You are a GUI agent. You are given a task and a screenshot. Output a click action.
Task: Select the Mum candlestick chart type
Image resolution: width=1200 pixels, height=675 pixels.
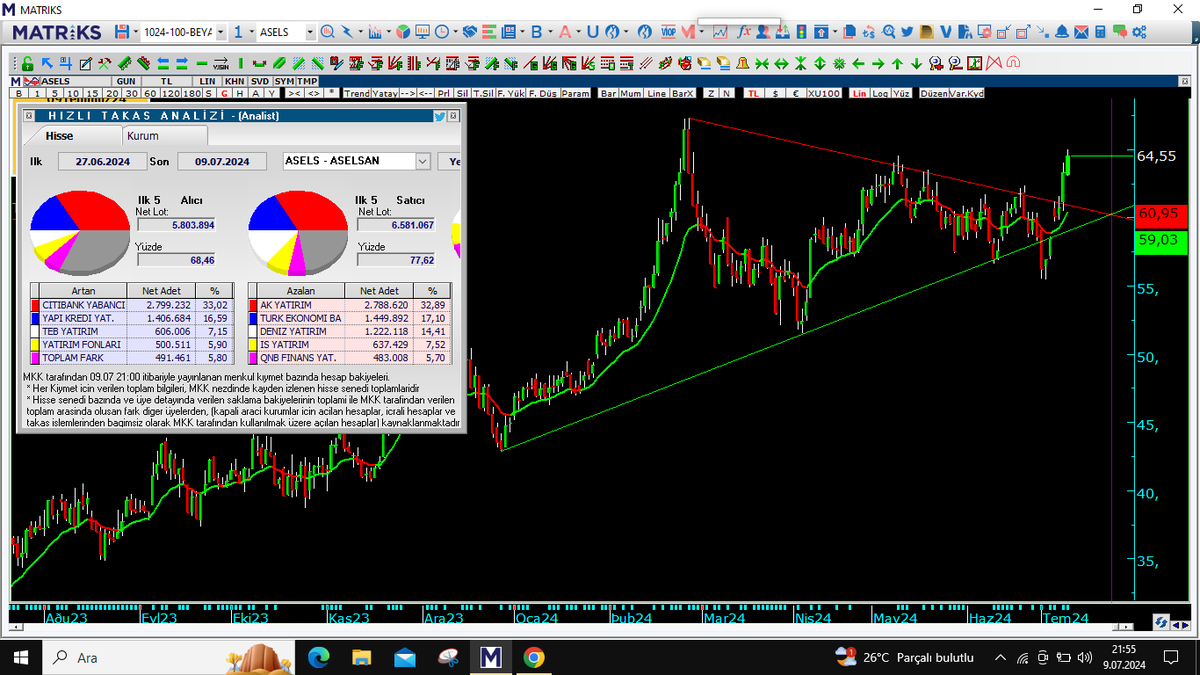point(631,93)
